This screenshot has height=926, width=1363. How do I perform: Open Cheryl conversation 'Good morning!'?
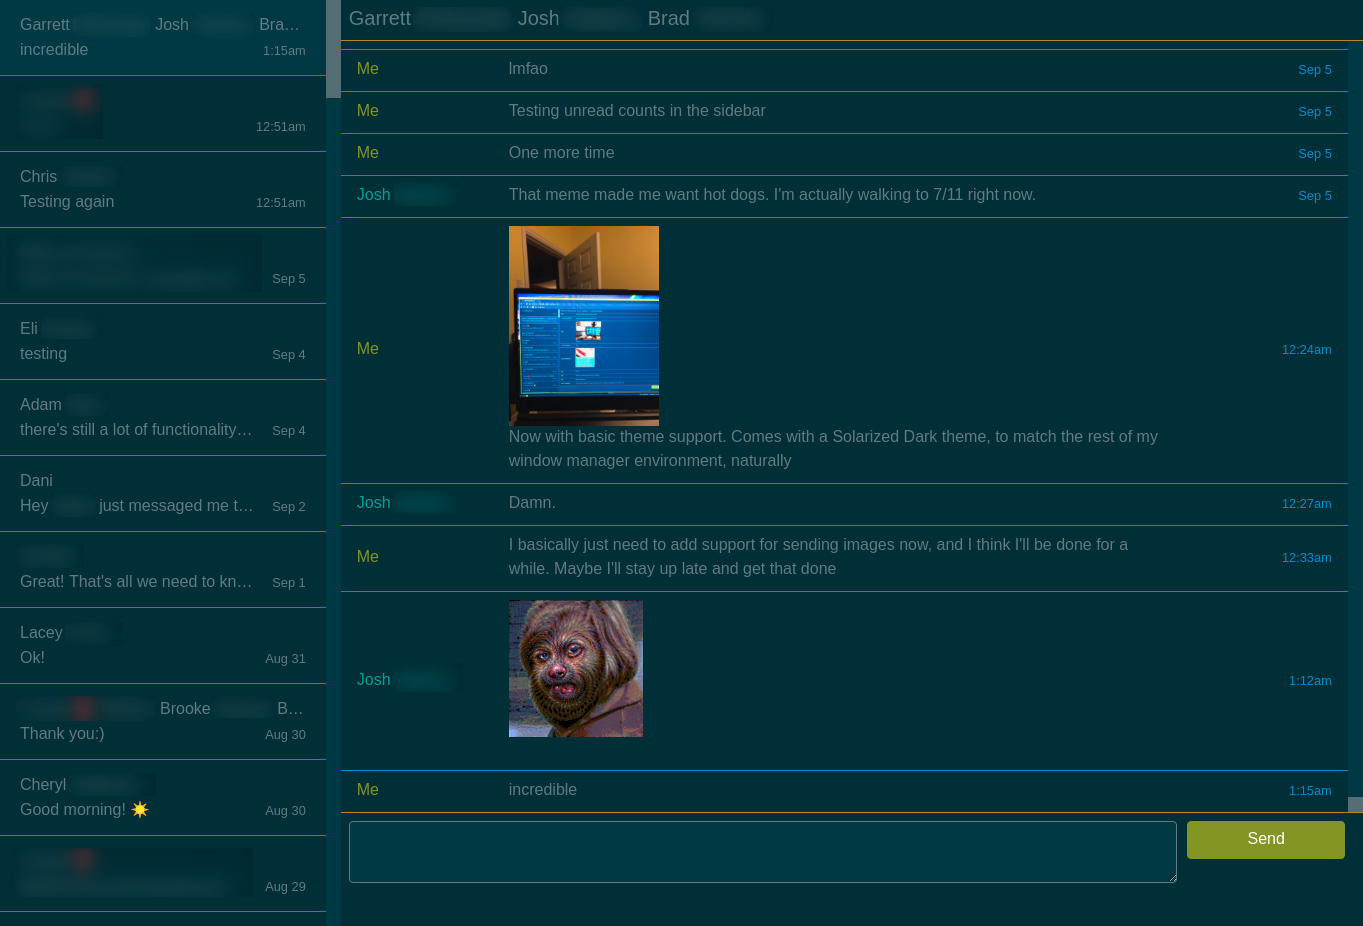click(x=163, y=798)
